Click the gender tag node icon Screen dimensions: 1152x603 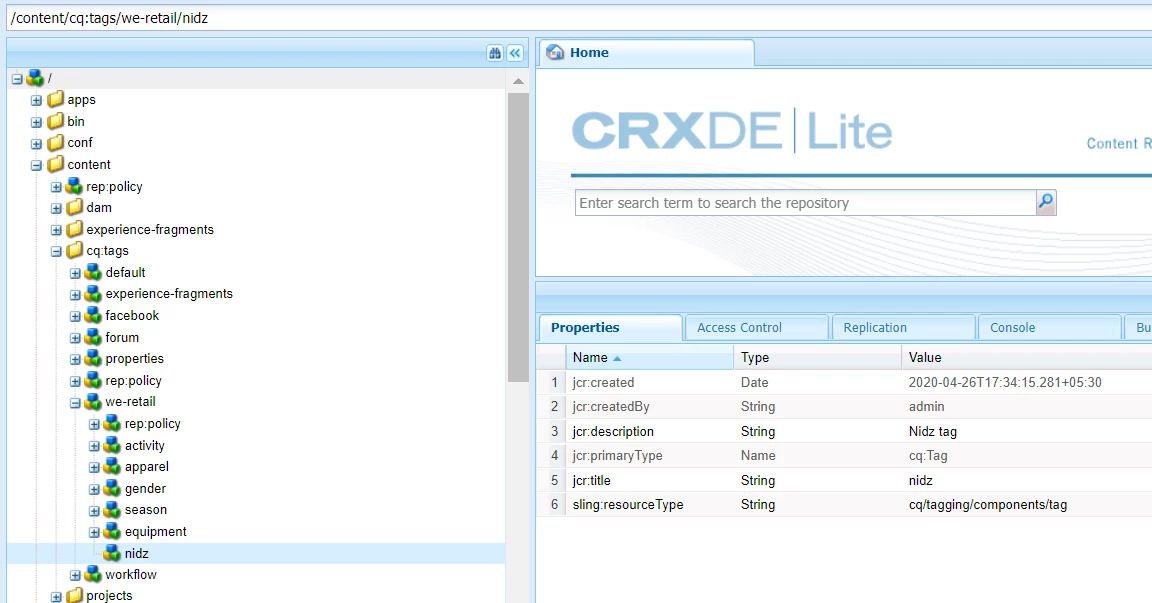click(112, 488)
